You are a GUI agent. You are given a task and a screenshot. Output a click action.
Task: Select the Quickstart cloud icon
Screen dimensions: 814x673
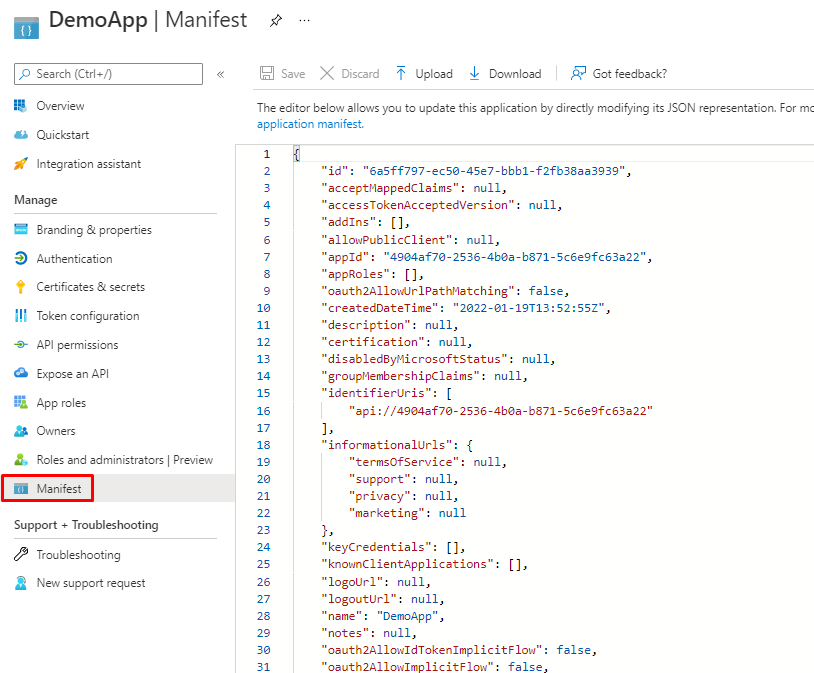click(21, 135)
